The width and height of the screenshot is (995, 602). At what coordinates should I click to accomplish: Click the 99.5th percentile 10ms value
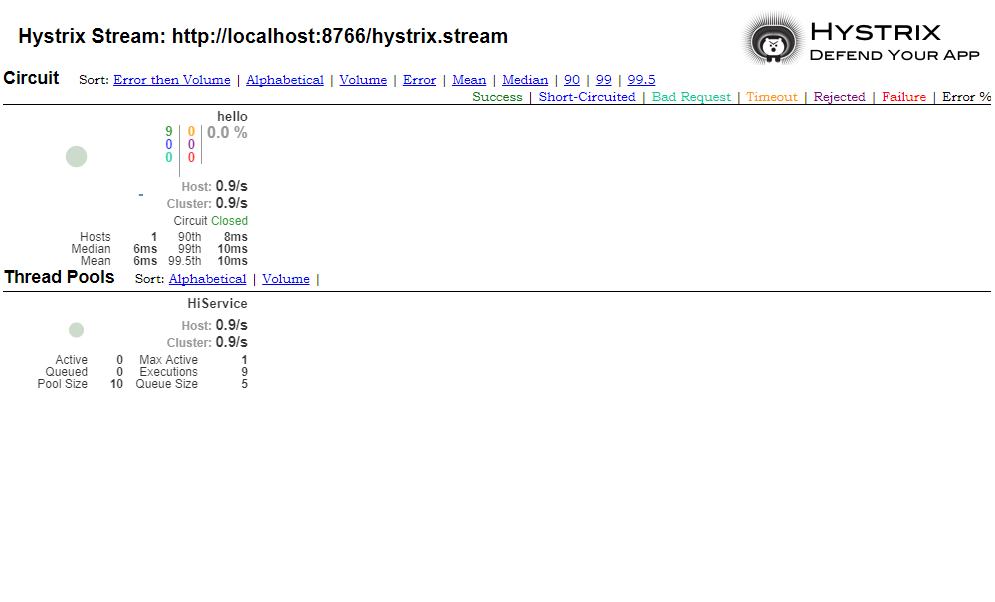point(232,261)
